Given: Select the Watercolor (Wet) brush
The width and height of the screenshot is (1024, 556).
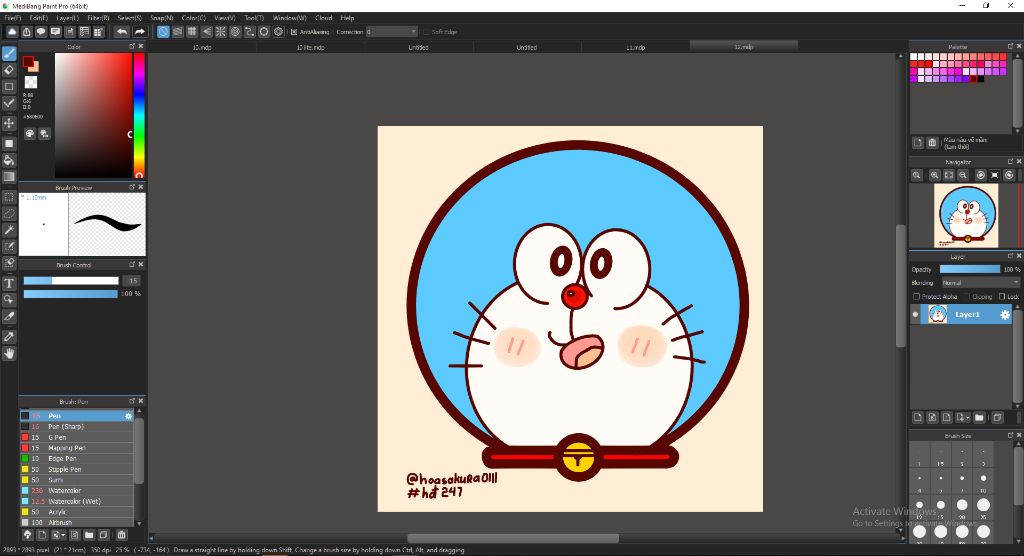Looking at the screenshot, I should tap(77, 501).
